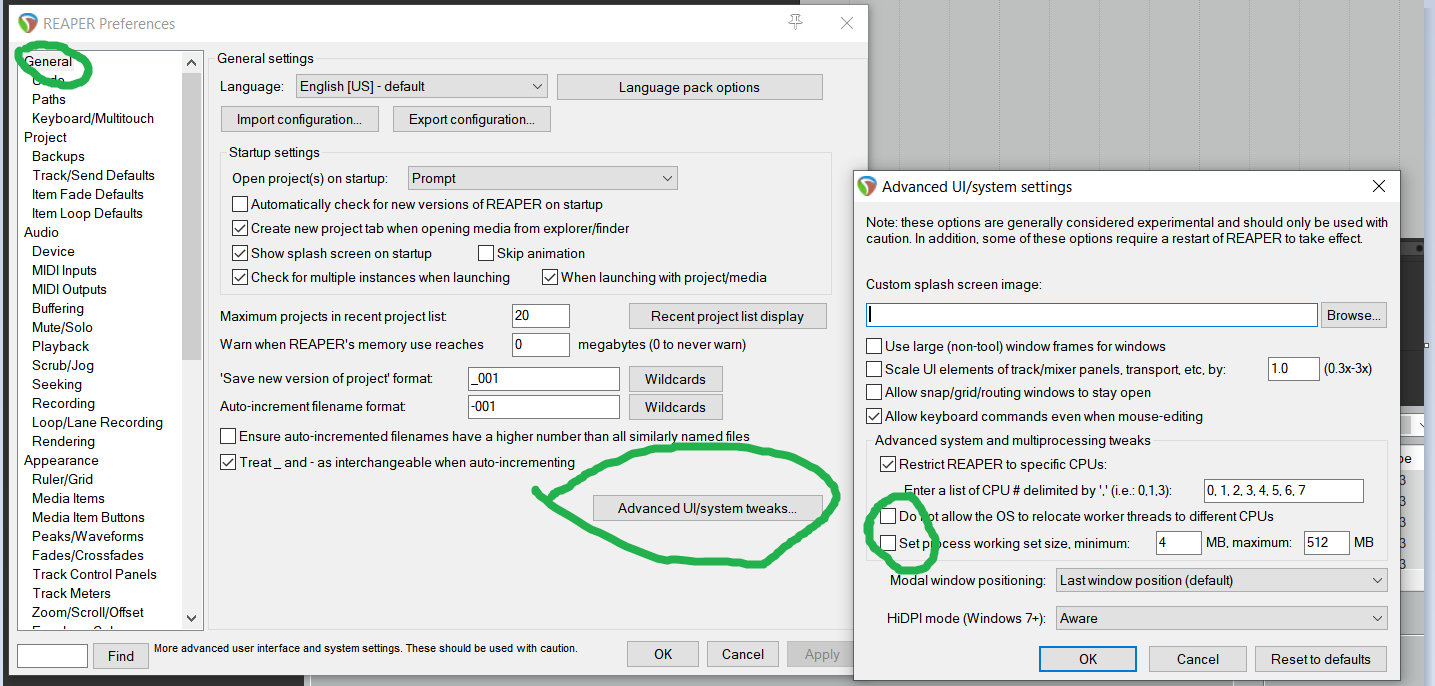Open Buffering preferences page
1435x686 pixels.
tap(58, 308)
